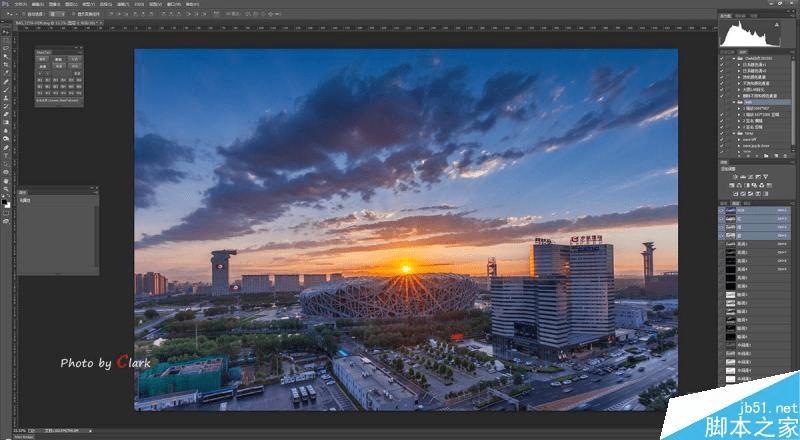
Task: Open the Filter menu
Action: coord(122,5)
